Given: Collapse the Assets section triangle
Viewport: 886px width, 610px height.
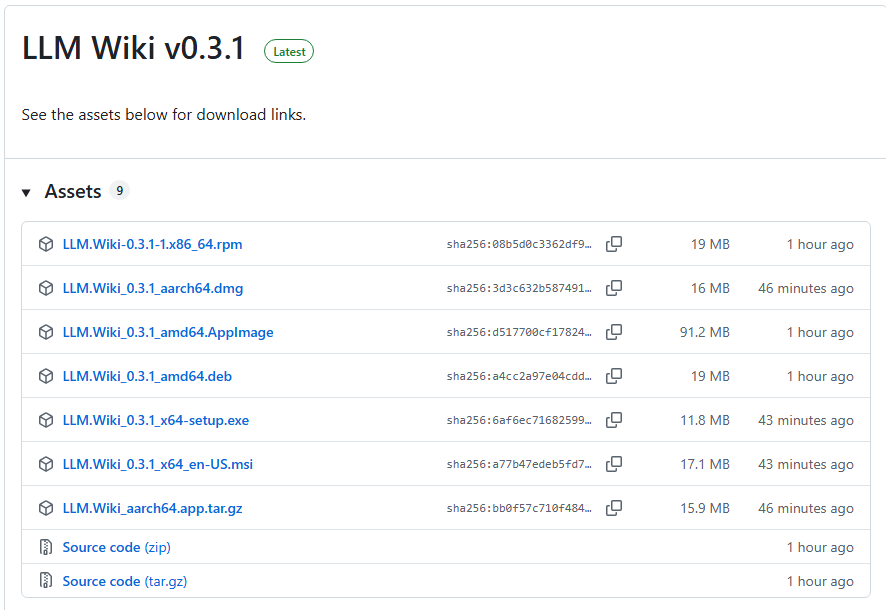Looking at the screenshot, I should pyautogui.click(x=26, y=193).
